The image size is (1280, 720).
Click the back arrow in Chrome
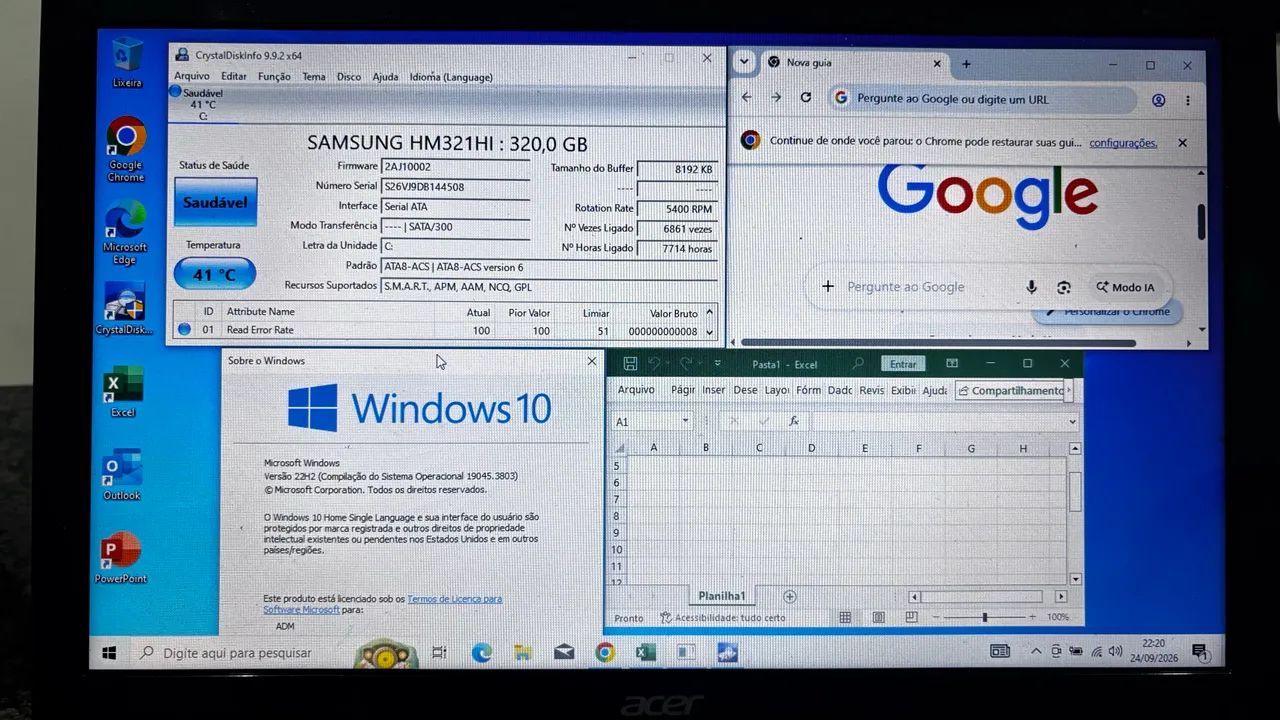(x=746, y=97)
